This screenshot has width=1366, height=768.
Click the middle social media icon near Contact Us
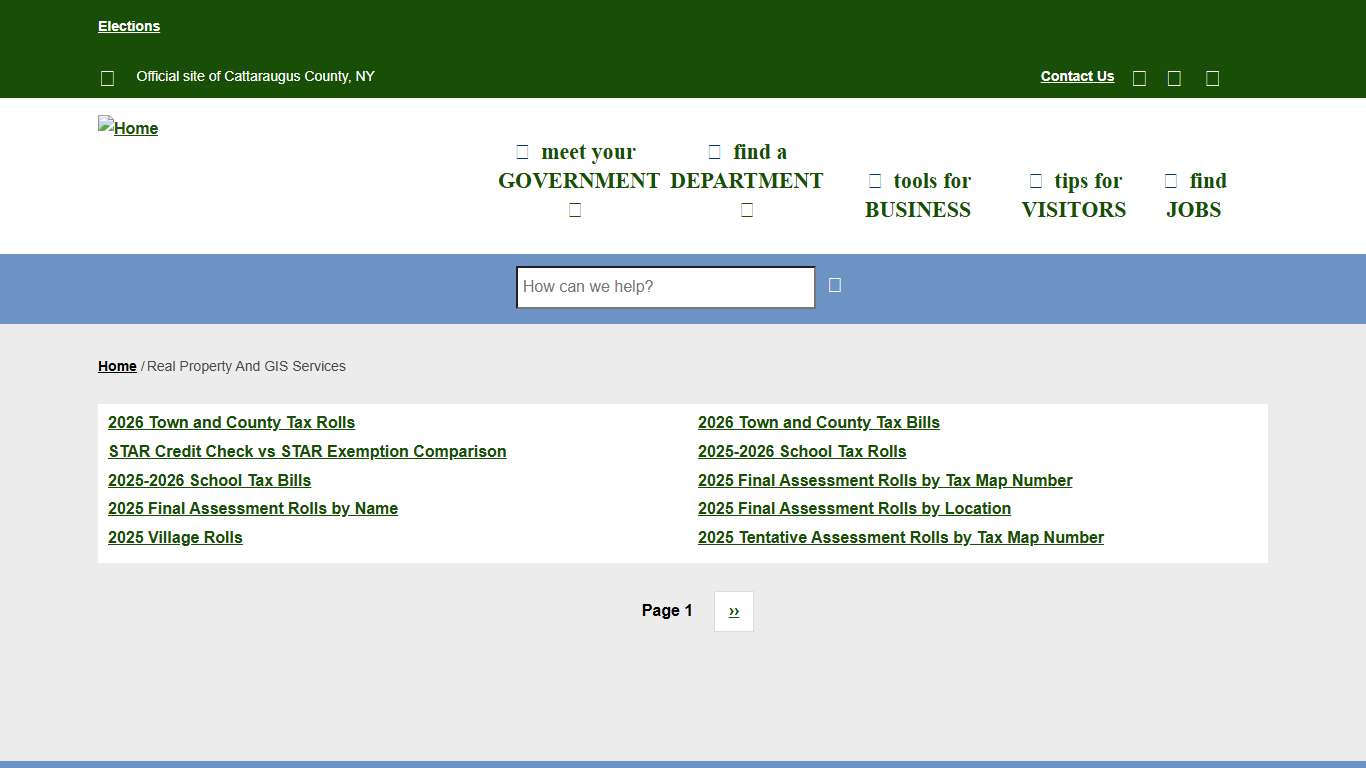(1174, 77)
